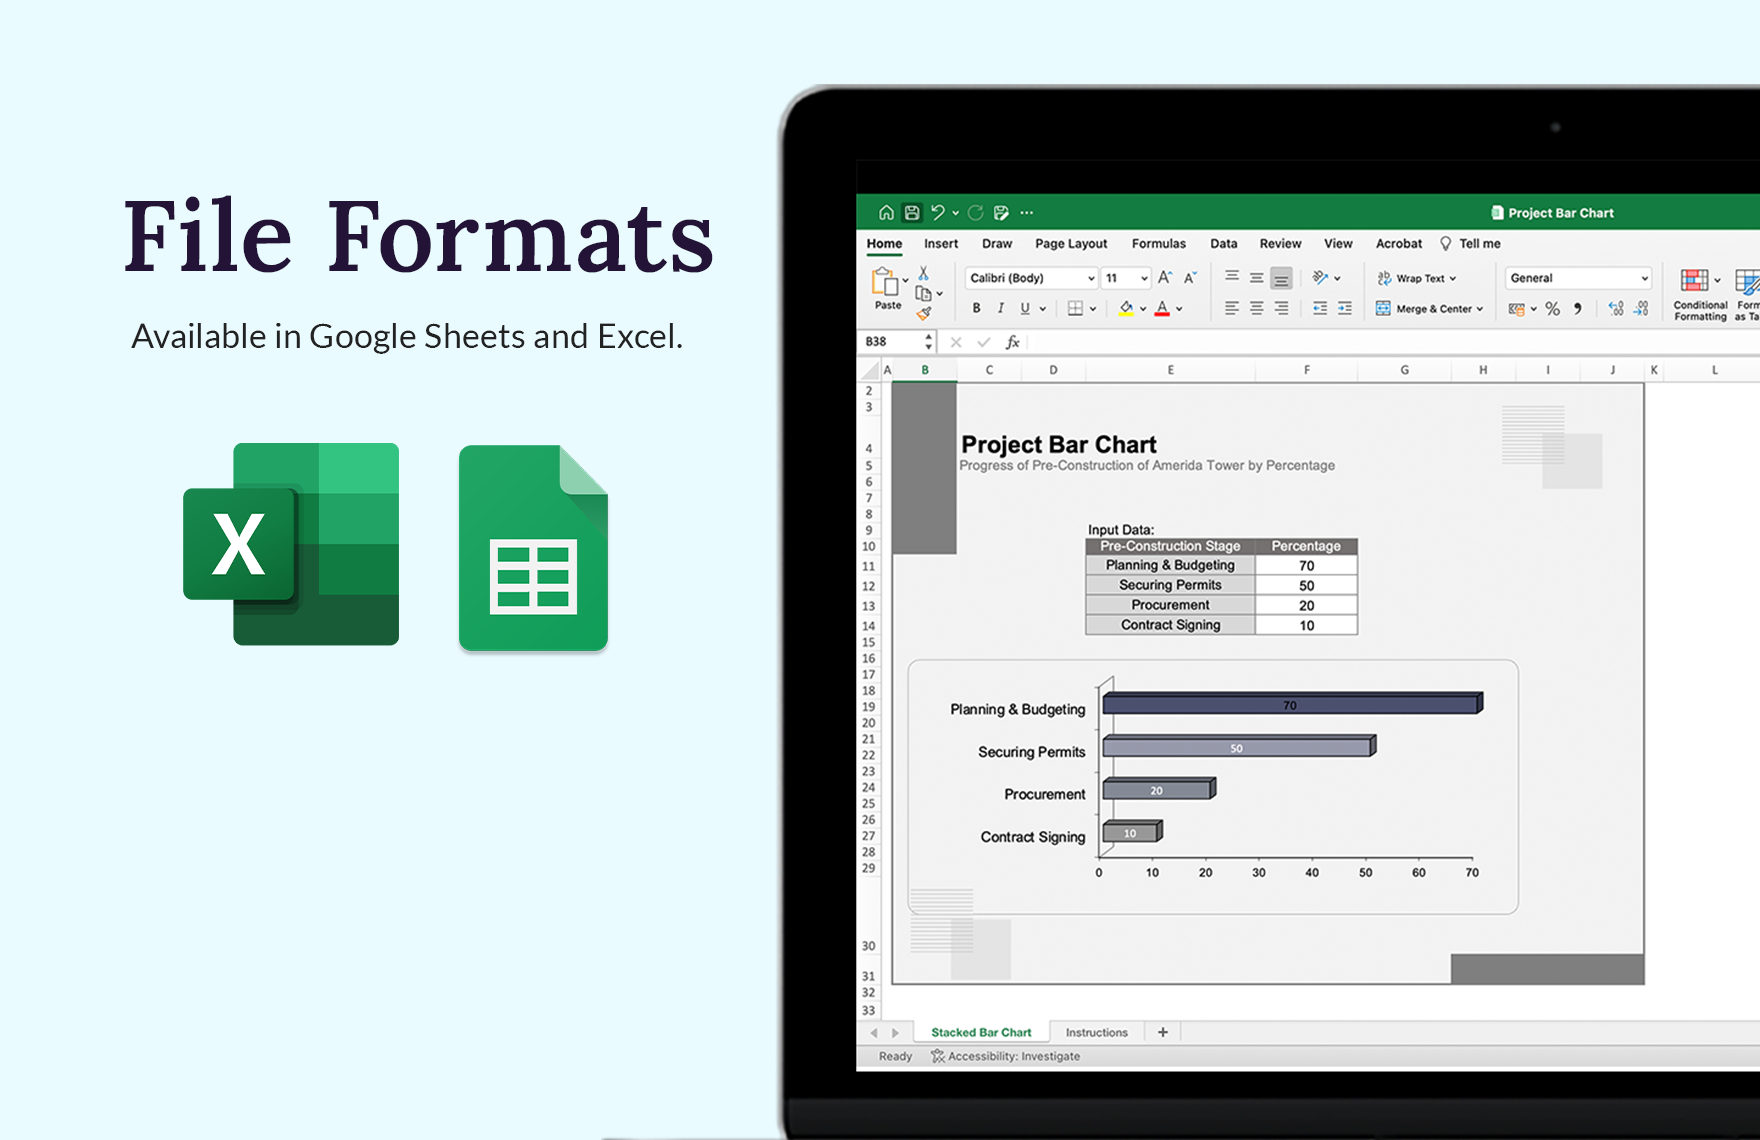Activate the Format Painter brush
Screen dimensions: 1760x1140
pyautogui.click(x=924, y=314)
